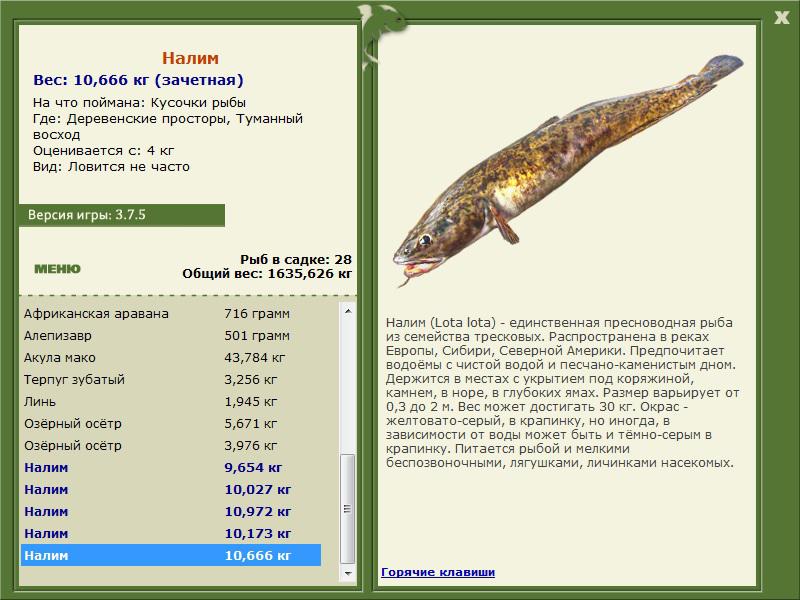Select the Алепизавр row
Screen dimensions: 800x600
[x=171, y=336]
